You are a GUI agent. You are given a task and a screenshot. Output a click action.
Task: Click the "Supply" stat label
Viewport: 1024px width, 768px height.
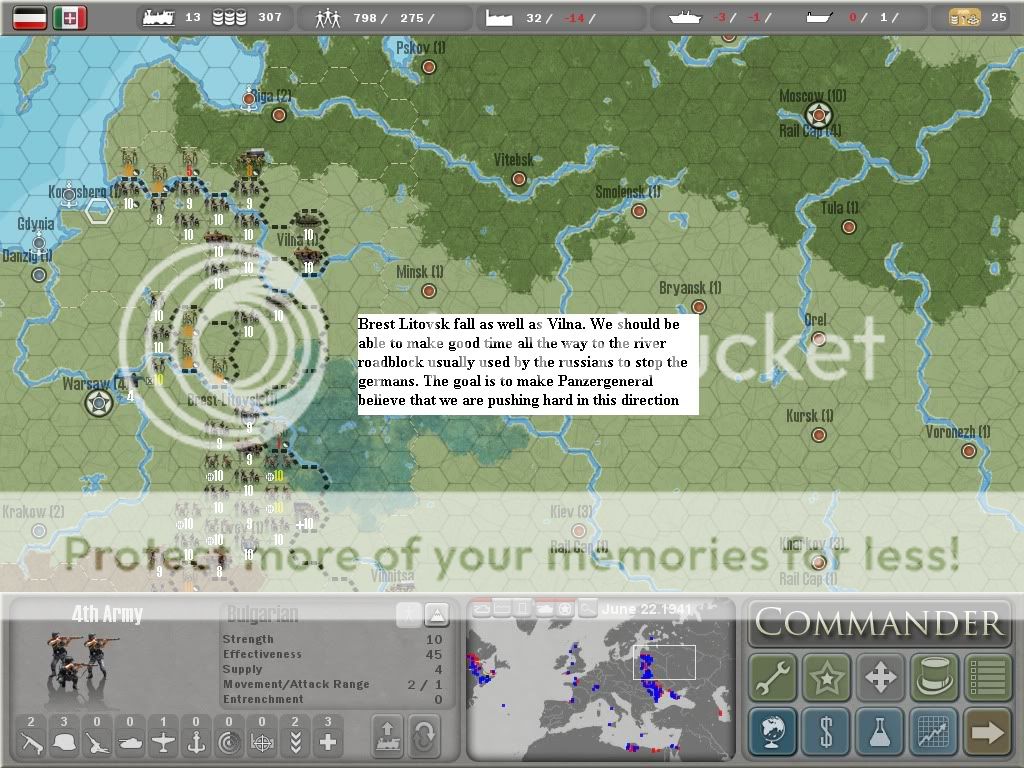pyautogui.click(x=242, y=669)
